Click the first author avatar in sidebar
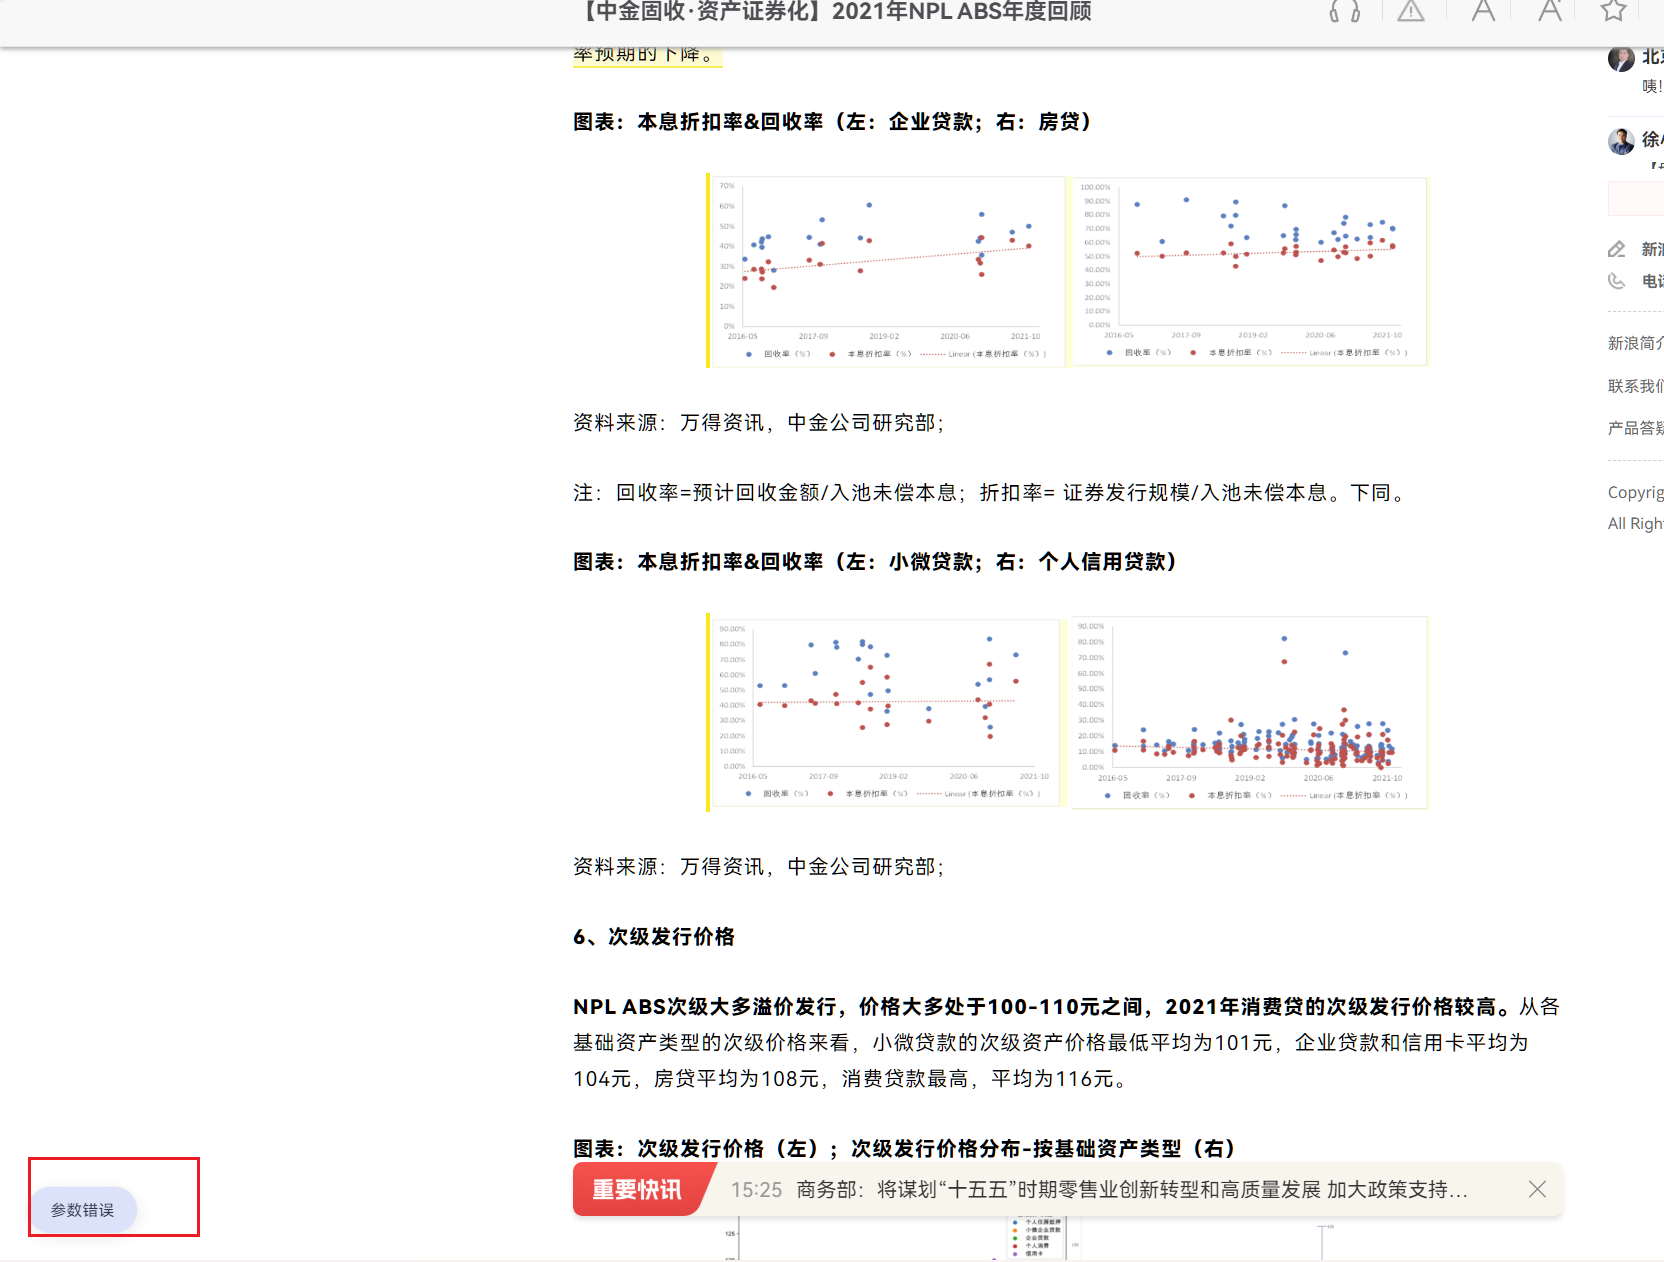 1621,59
